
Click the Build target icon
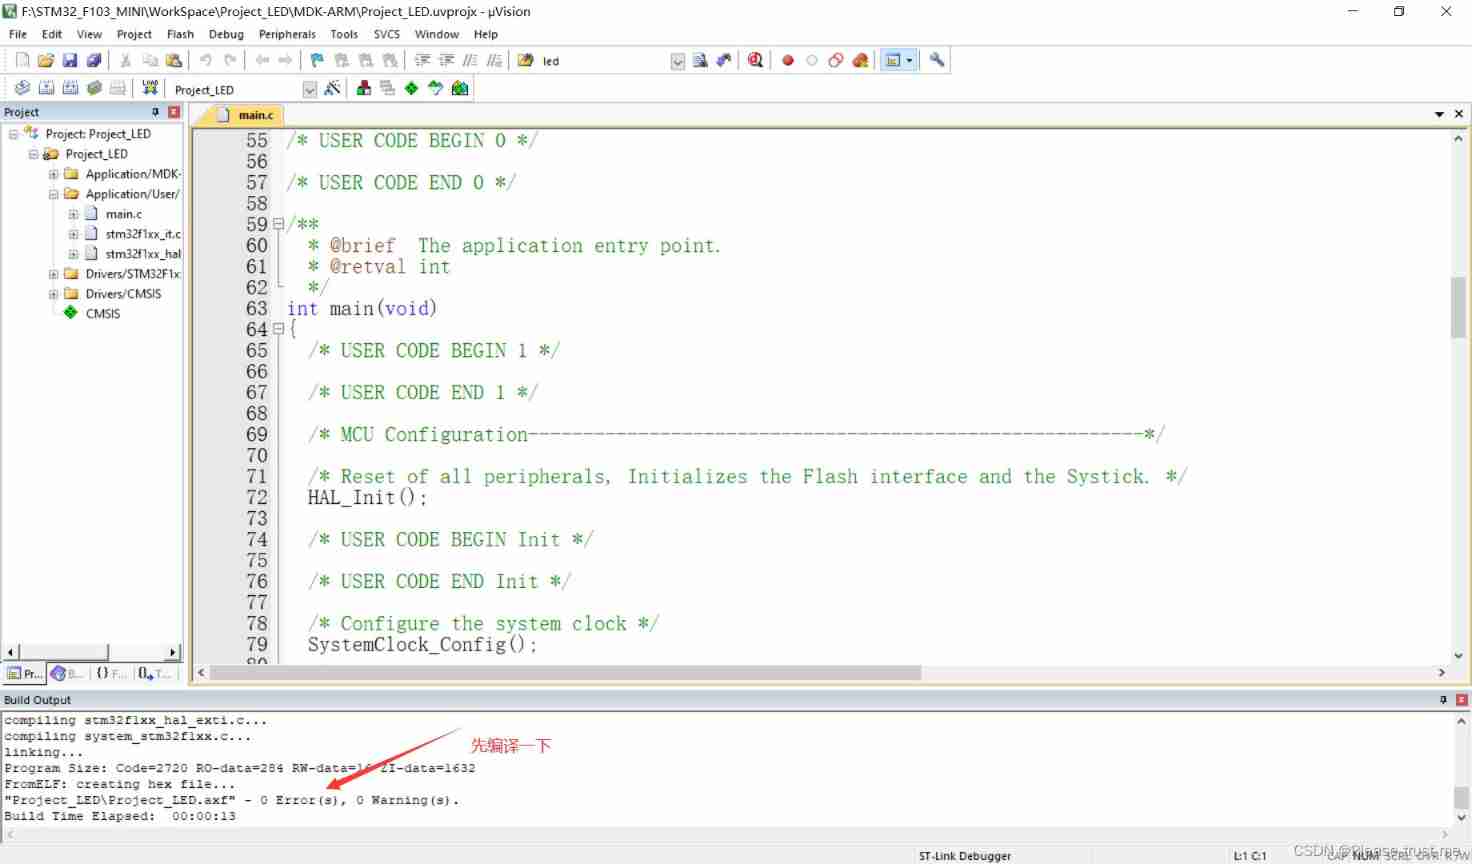(46, 88)
